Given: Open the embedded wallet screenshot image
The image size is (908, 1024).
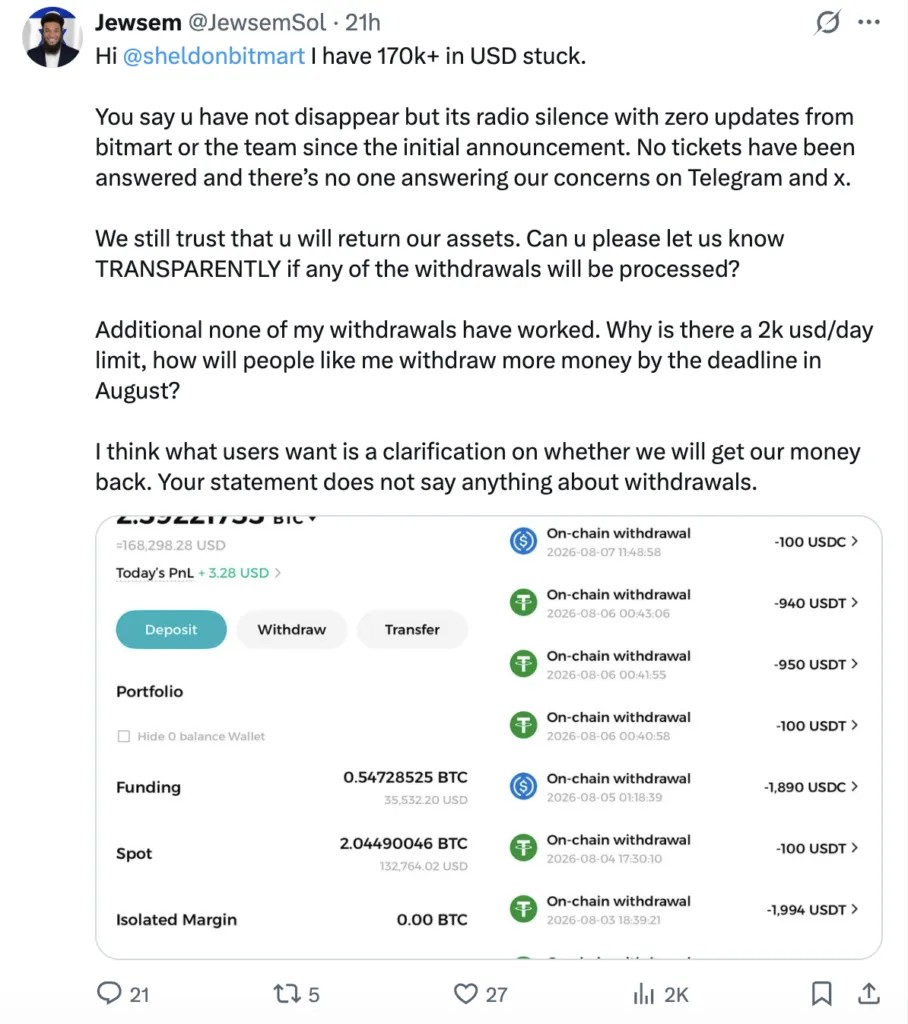Looking at the screenshot, I should click(x=489, y=737).
